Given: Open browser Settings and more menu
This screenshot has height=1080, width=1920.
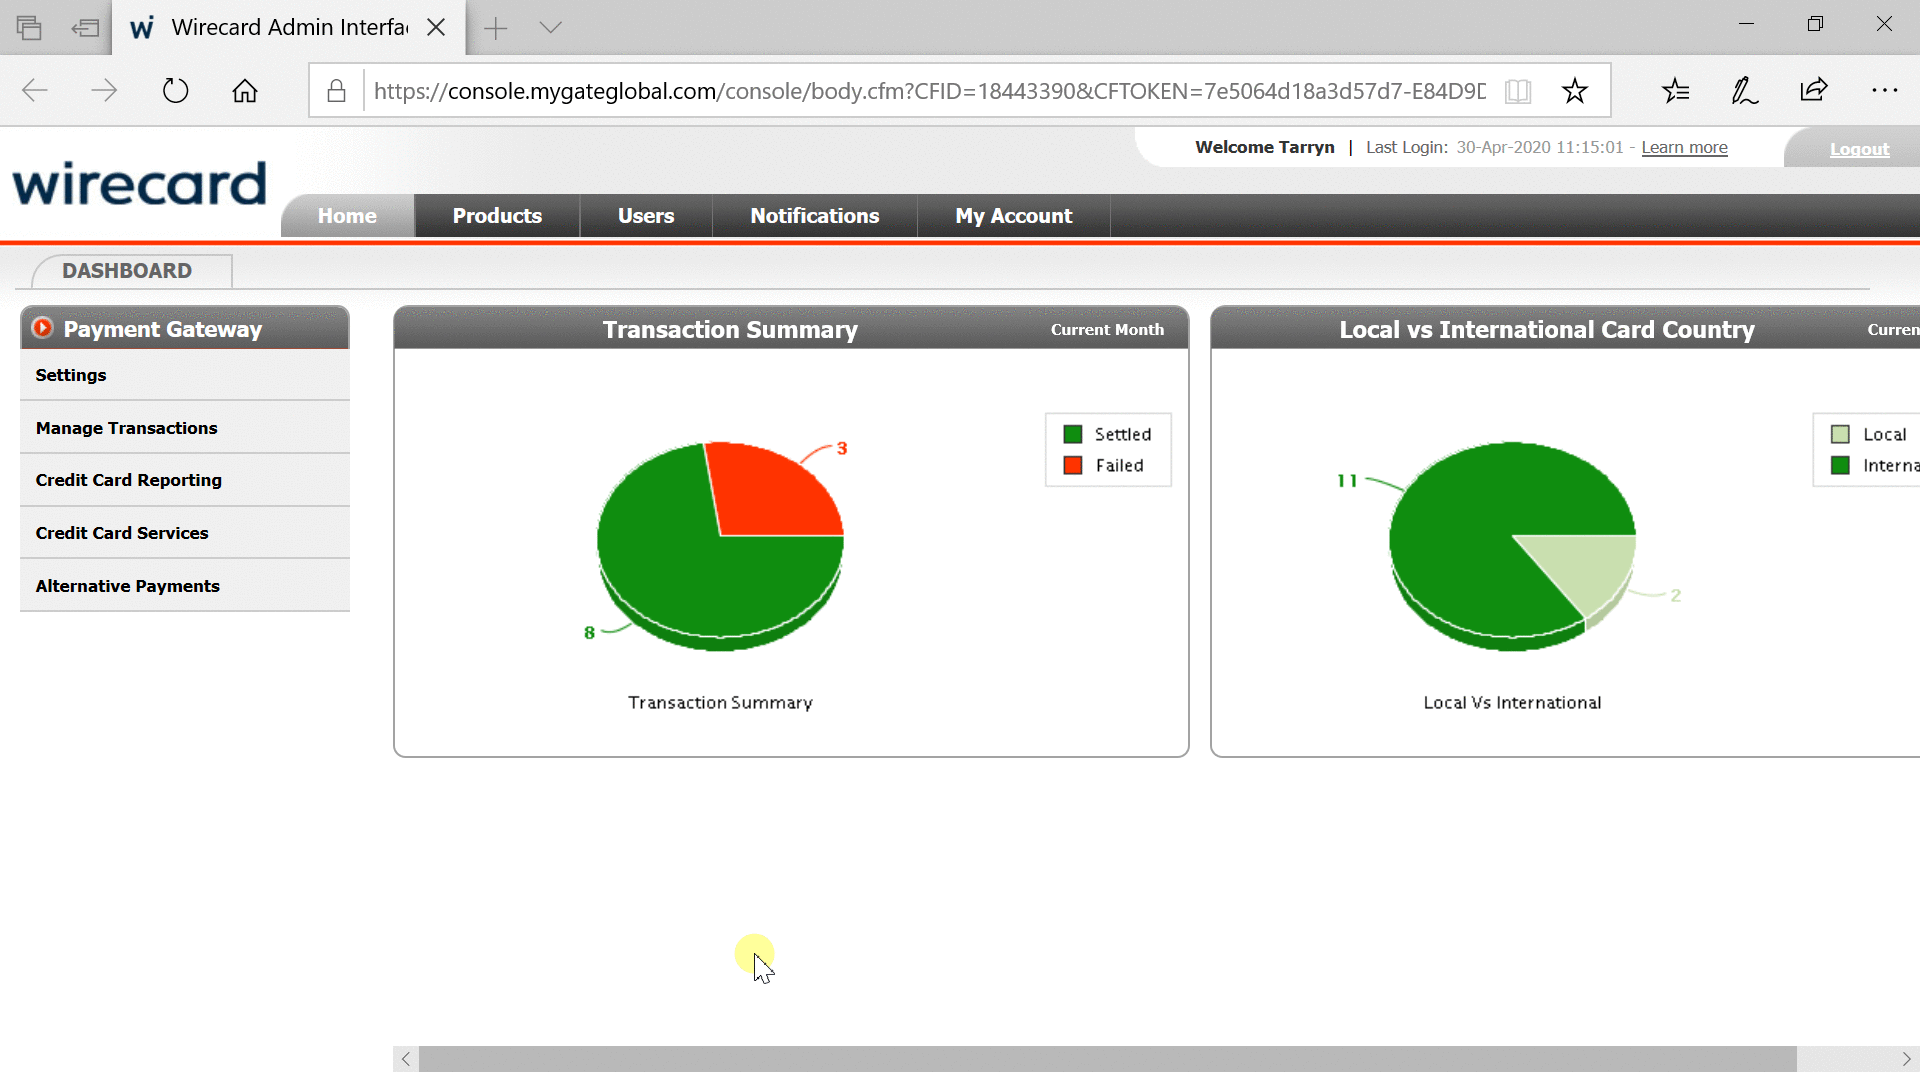Looking at the screenshot, I should coord(1884,91).
